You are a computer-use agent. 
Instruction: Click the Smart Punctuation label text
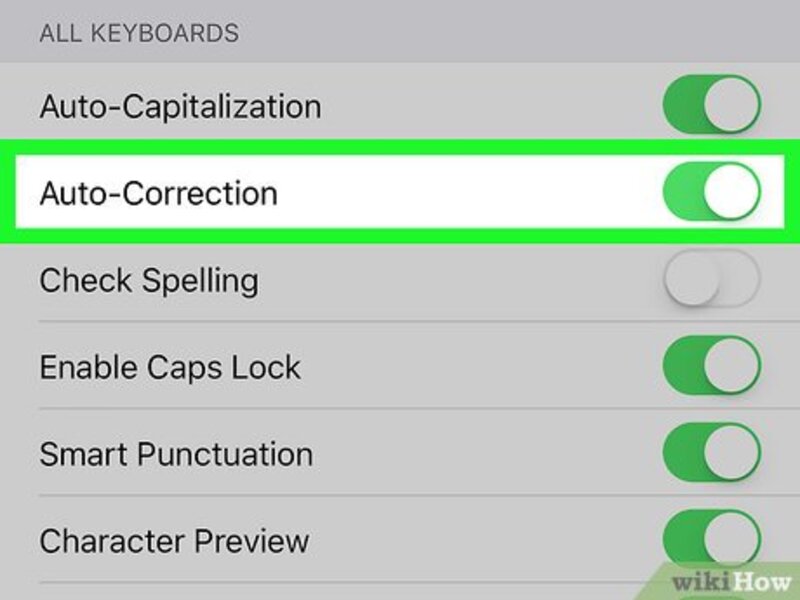176,454
